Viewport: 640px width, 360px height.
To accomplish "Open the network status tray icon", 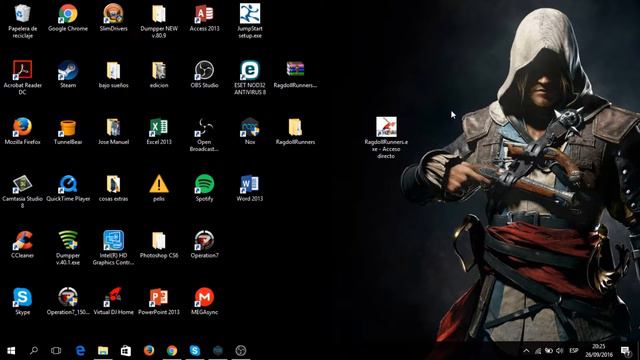I will 538,351.
